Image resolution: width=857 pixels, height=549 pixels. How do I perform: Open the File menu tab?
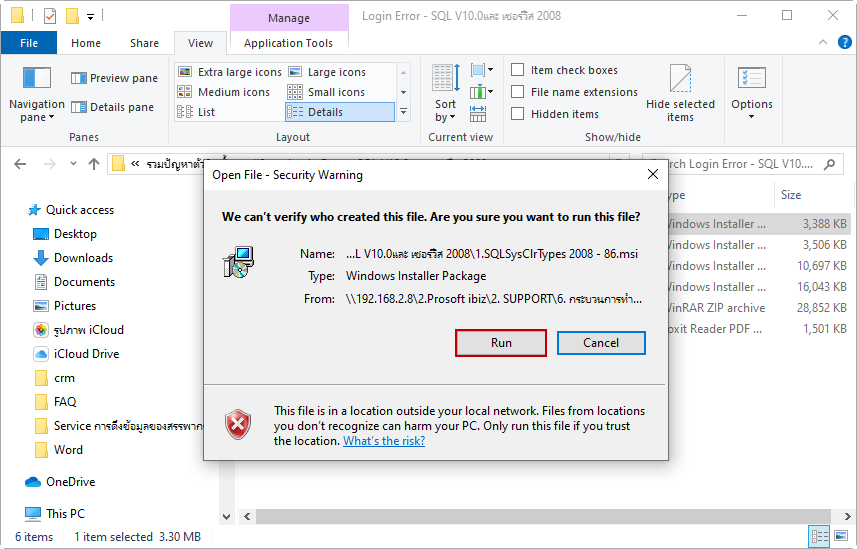[28, 43]
